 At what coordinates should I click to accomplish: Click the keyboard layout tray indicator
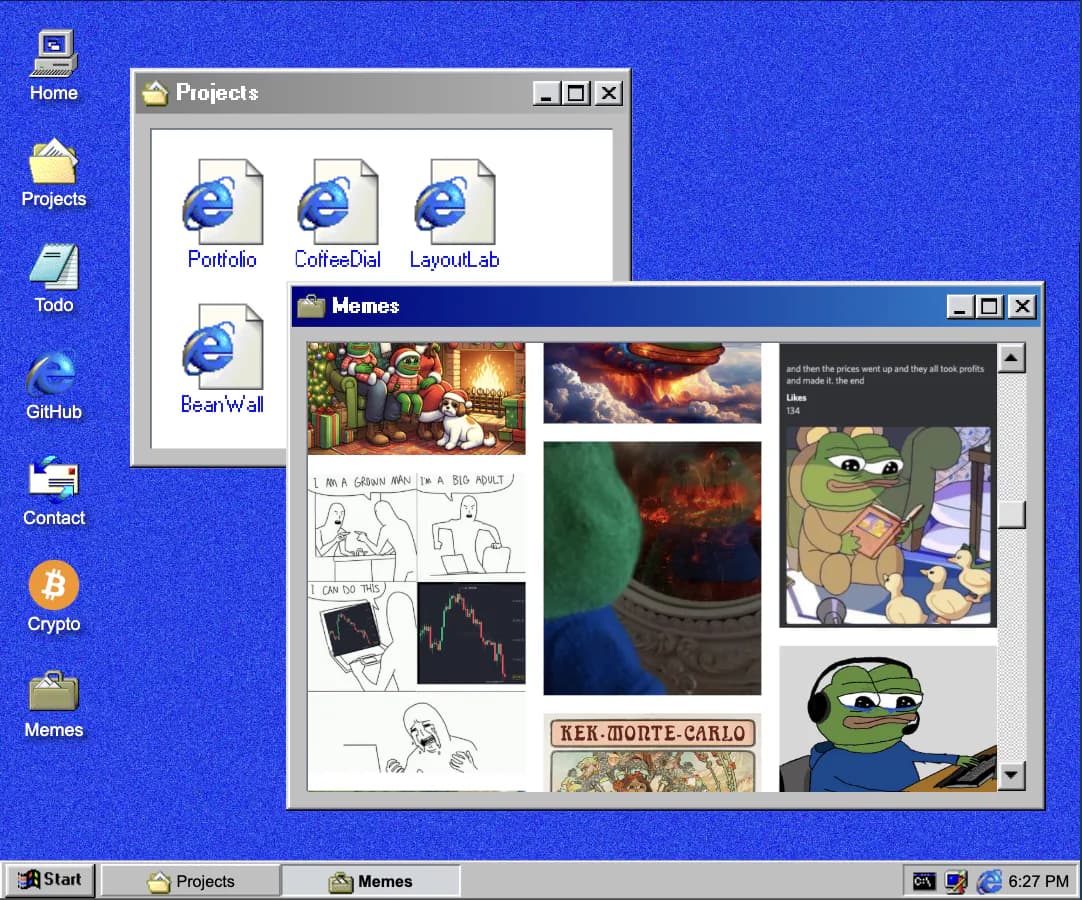coord(925,881)
